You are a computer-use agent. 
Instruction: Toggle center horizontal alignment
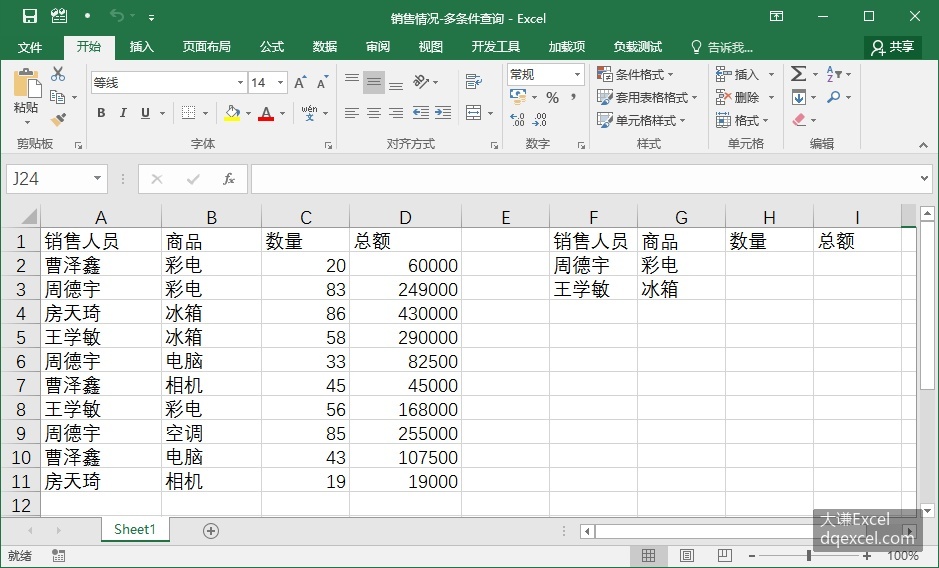click(x=374, y=113)
